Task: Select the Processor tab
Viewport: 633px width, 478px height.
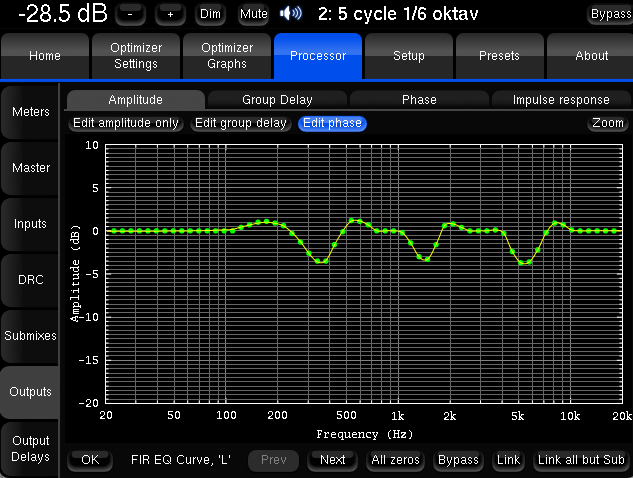Action: (x=318, y=56)
